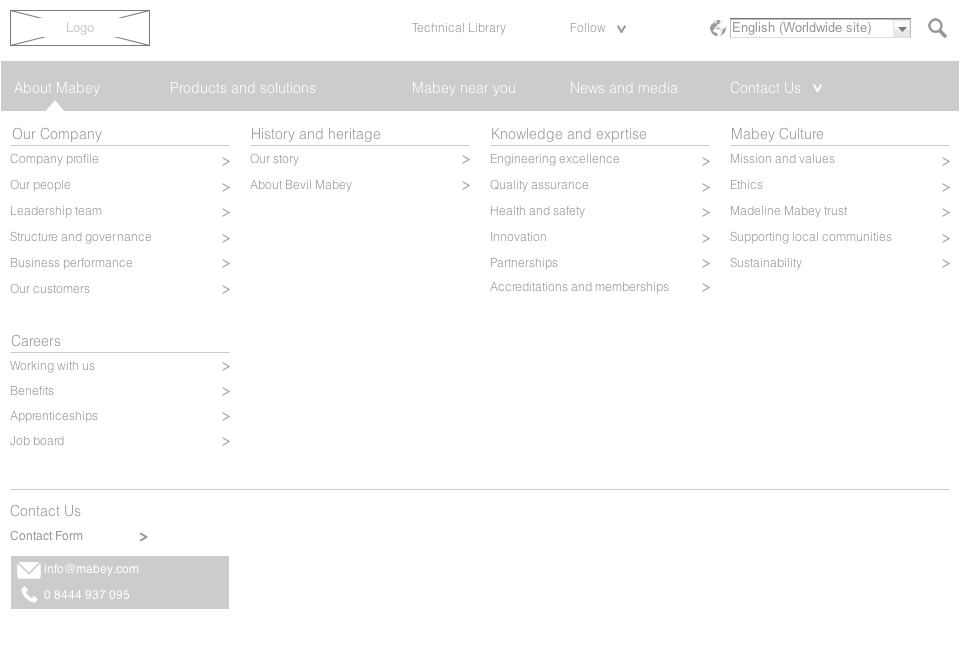Viewport: 960px width, 660px height.
Task: Click arrow beside Quality assurance
Action: click(706, 187)
